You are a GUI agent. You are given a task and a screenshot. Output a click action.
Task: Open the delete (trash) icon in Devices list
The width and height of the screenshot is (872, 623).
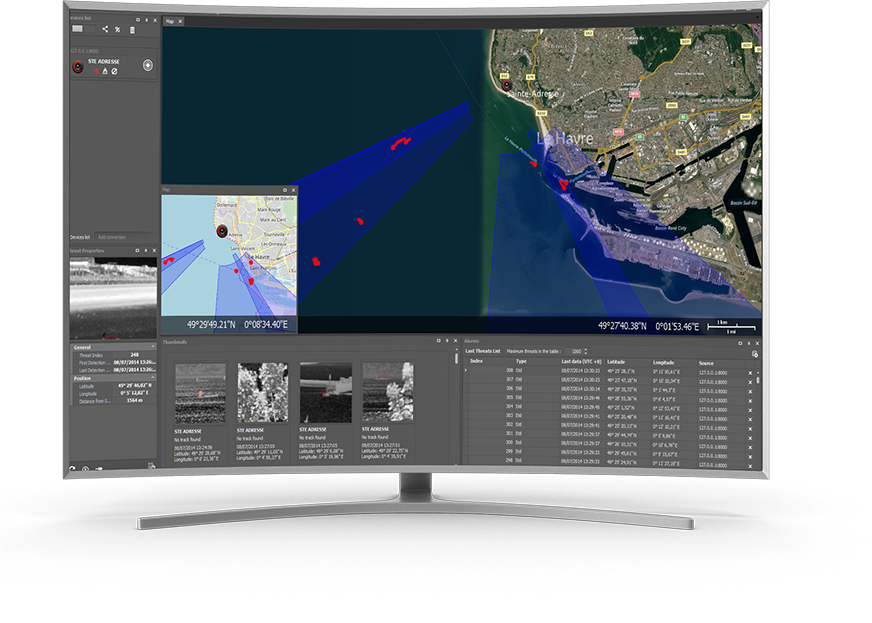[x=133, y=31]
